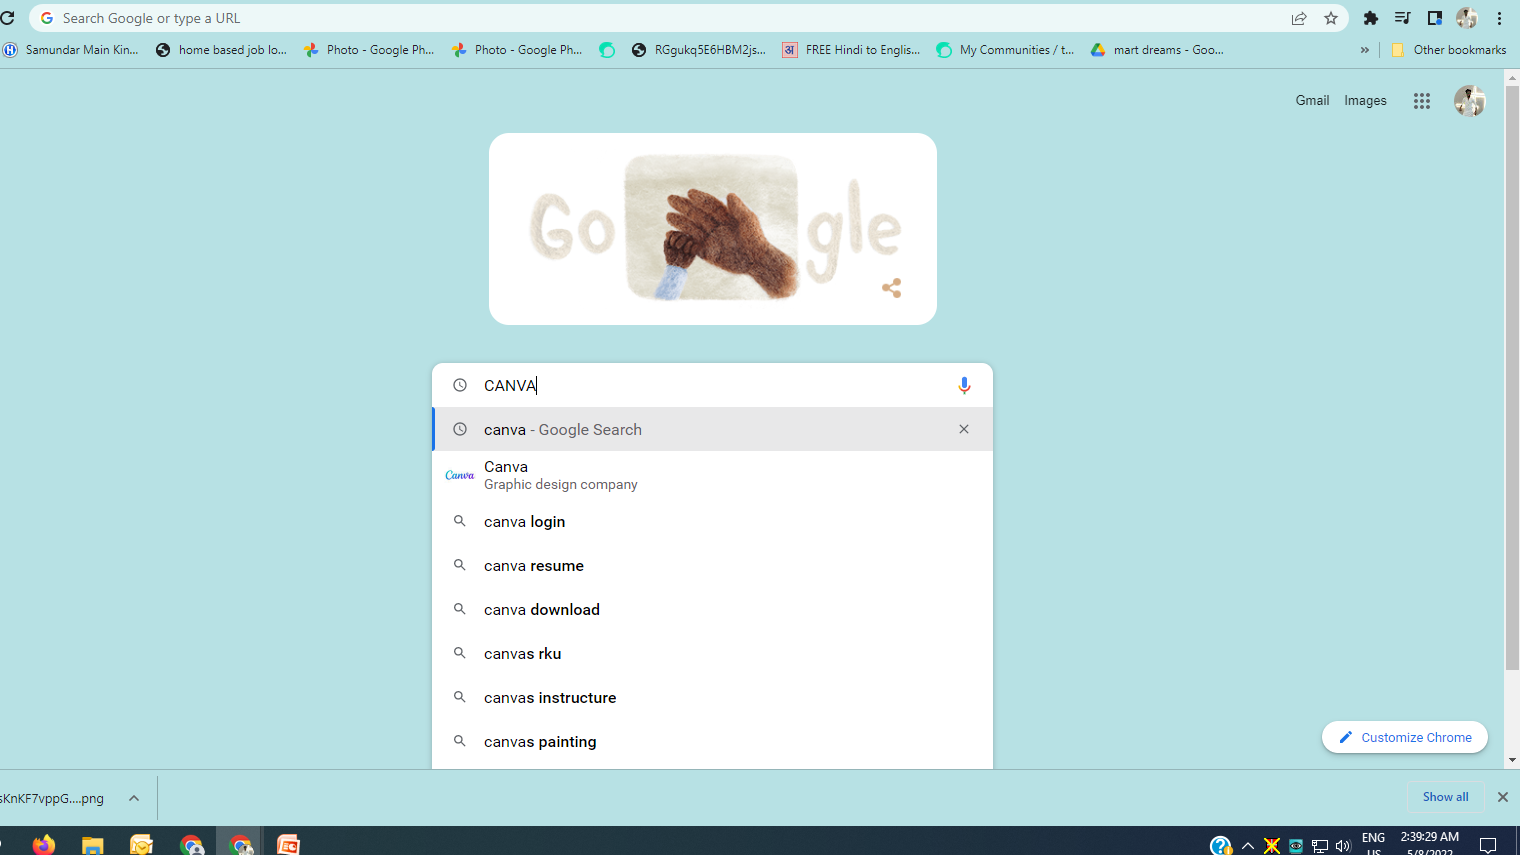Choose the canva resume suggestion
This screenshot has height=855, width=1520.
[x=712, y=565]
